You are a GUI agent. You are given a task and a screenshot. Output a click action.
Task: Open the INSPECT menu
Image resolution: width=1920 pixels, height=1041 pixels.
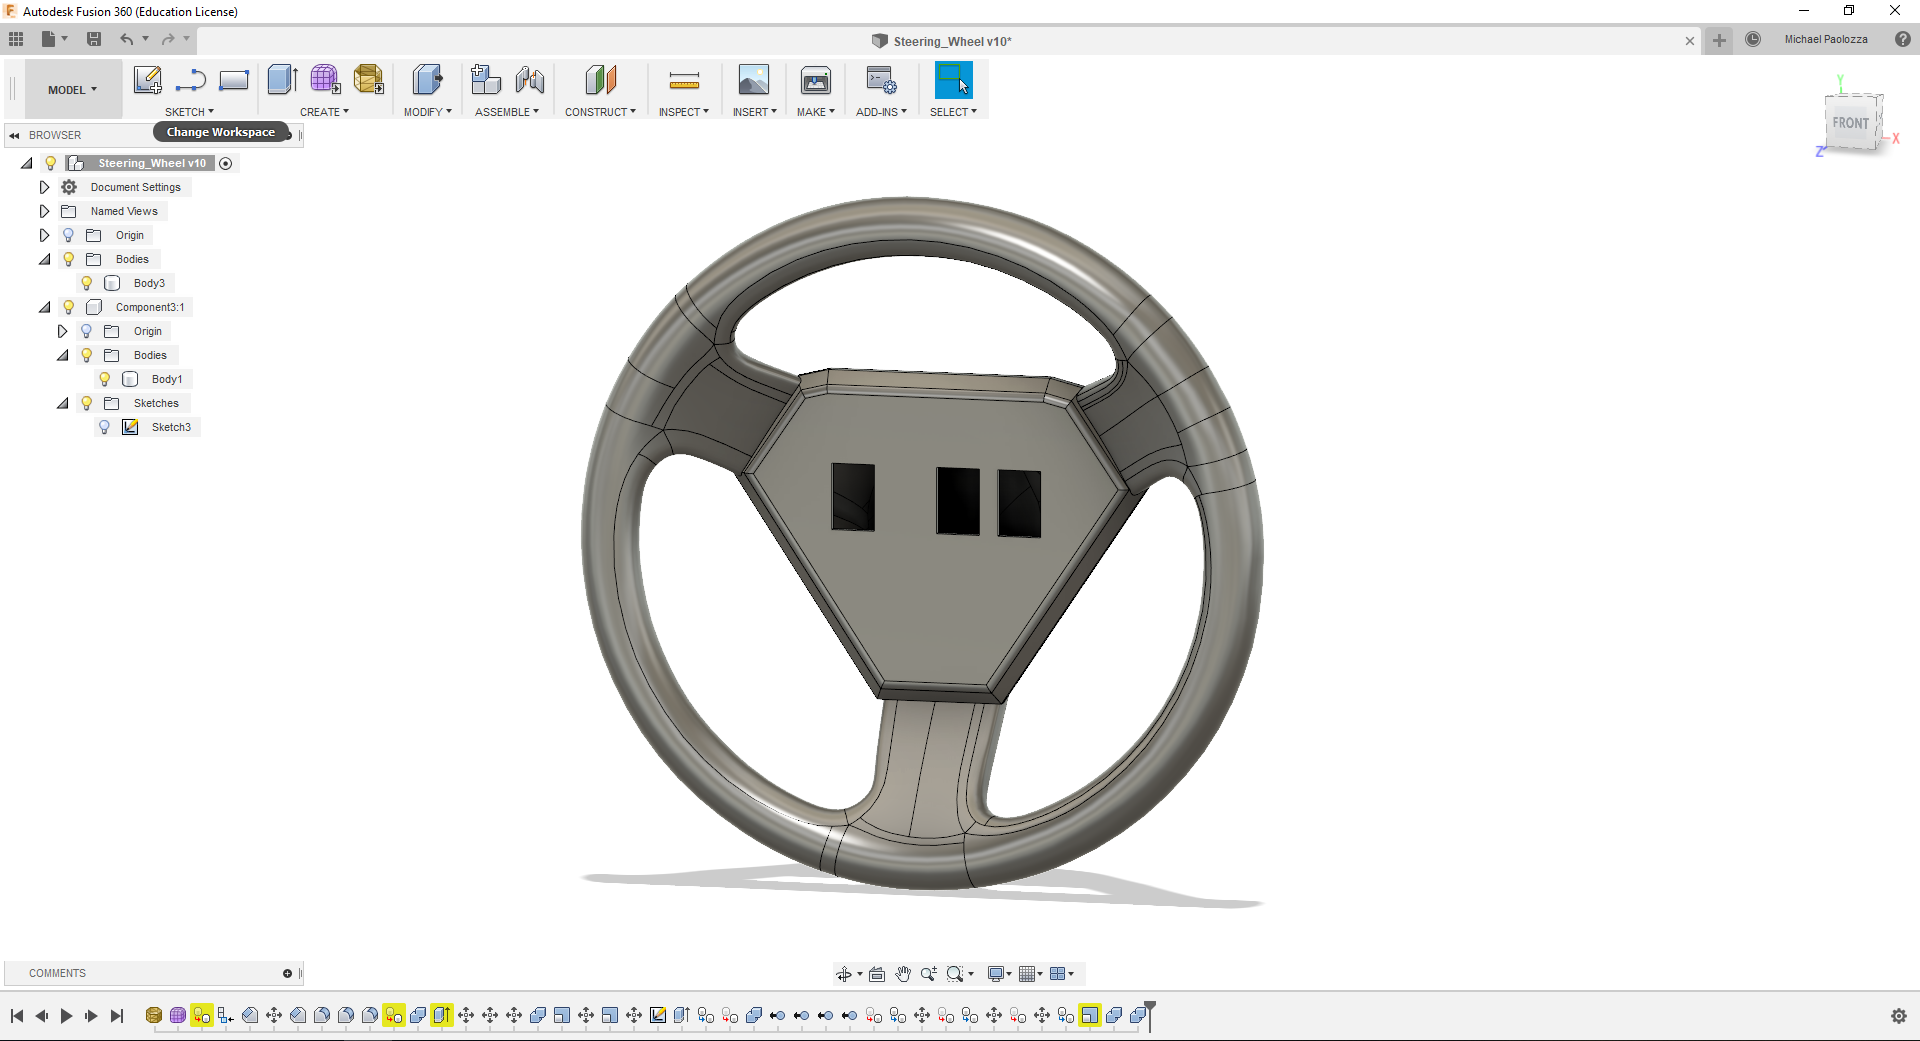683,112
